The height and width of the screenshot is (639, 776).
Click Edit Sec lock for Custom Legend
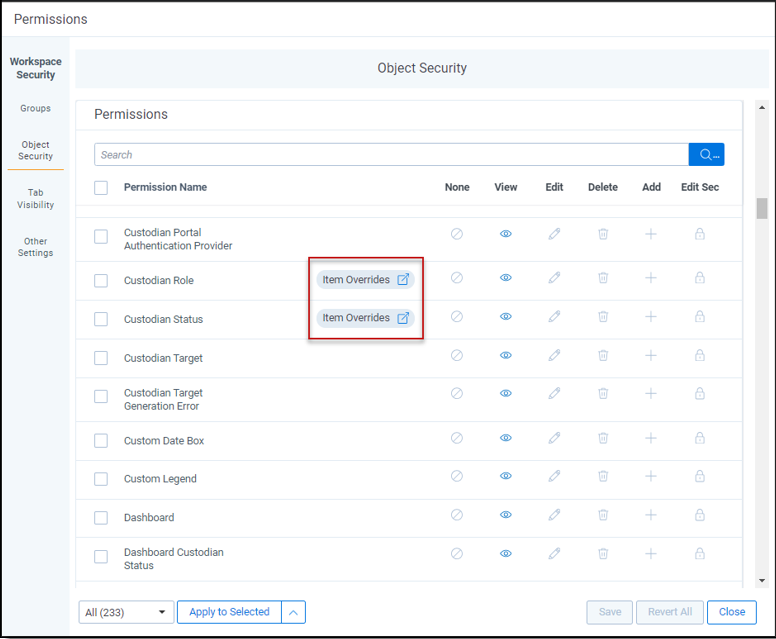[699, 476]
